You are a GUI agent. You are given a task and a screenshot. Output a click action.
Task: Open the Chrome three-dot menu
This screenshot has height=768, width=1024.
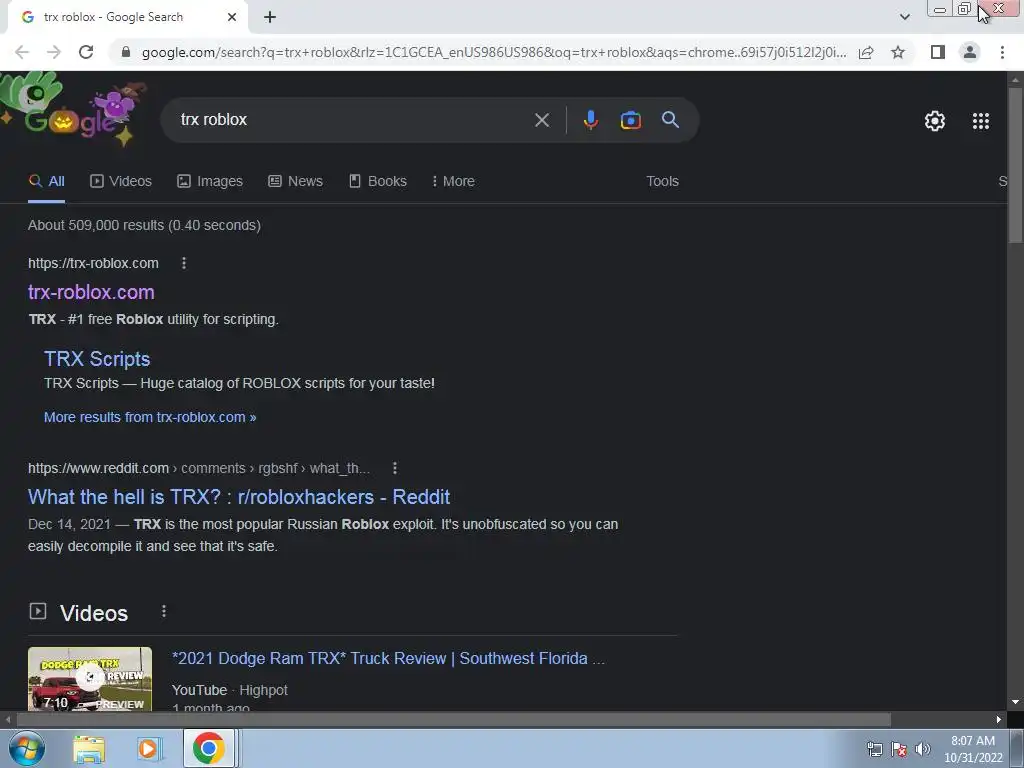1002,52
